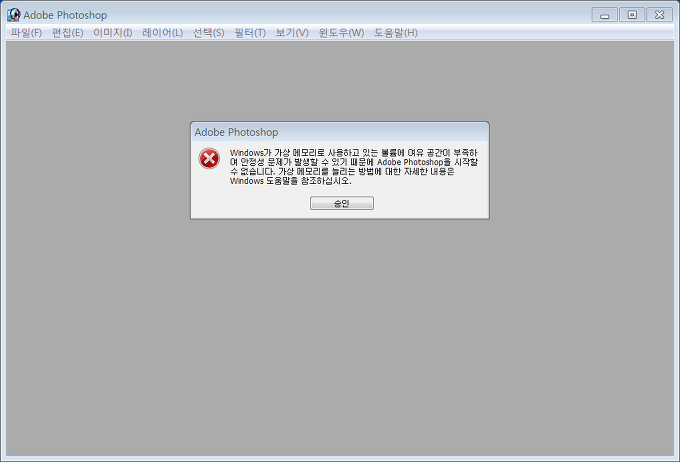Viewport: 680px width, 462px height.
Task: Open the 선택(S) menu
Action: click(209, 33)
